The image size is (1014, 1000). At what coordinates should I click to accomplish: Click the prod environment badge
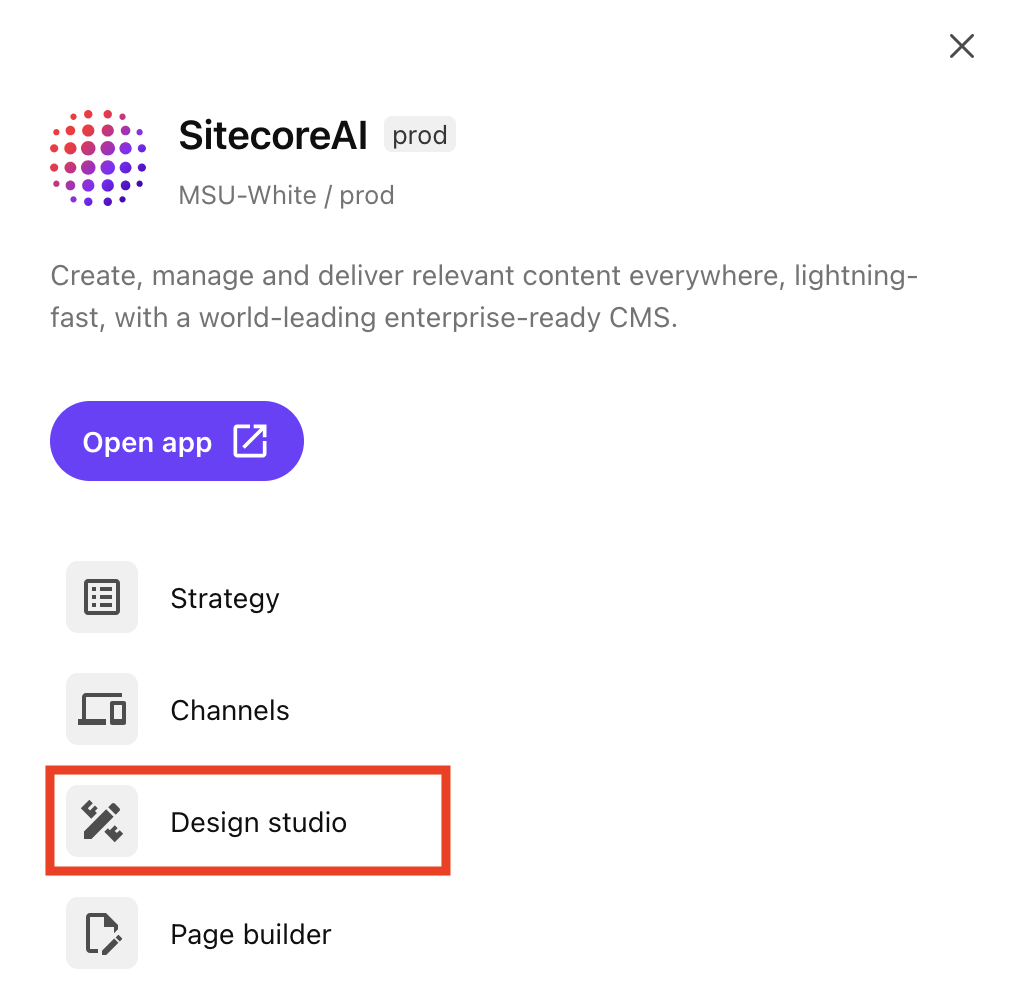[x=419, y=134]
